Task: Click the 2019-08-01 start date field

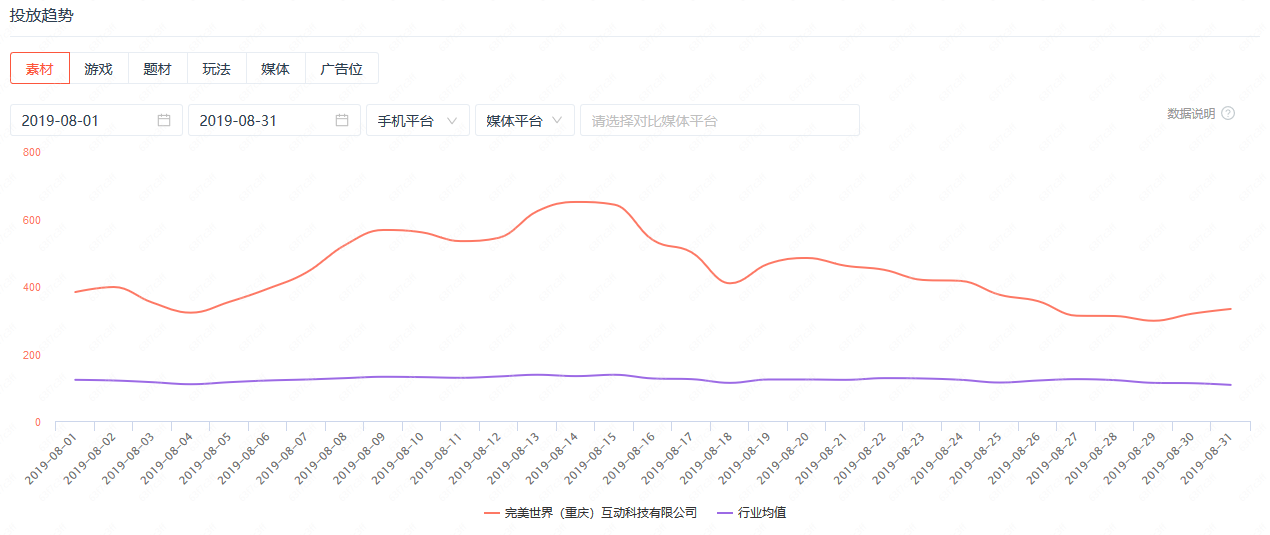Action: point(96,120)
